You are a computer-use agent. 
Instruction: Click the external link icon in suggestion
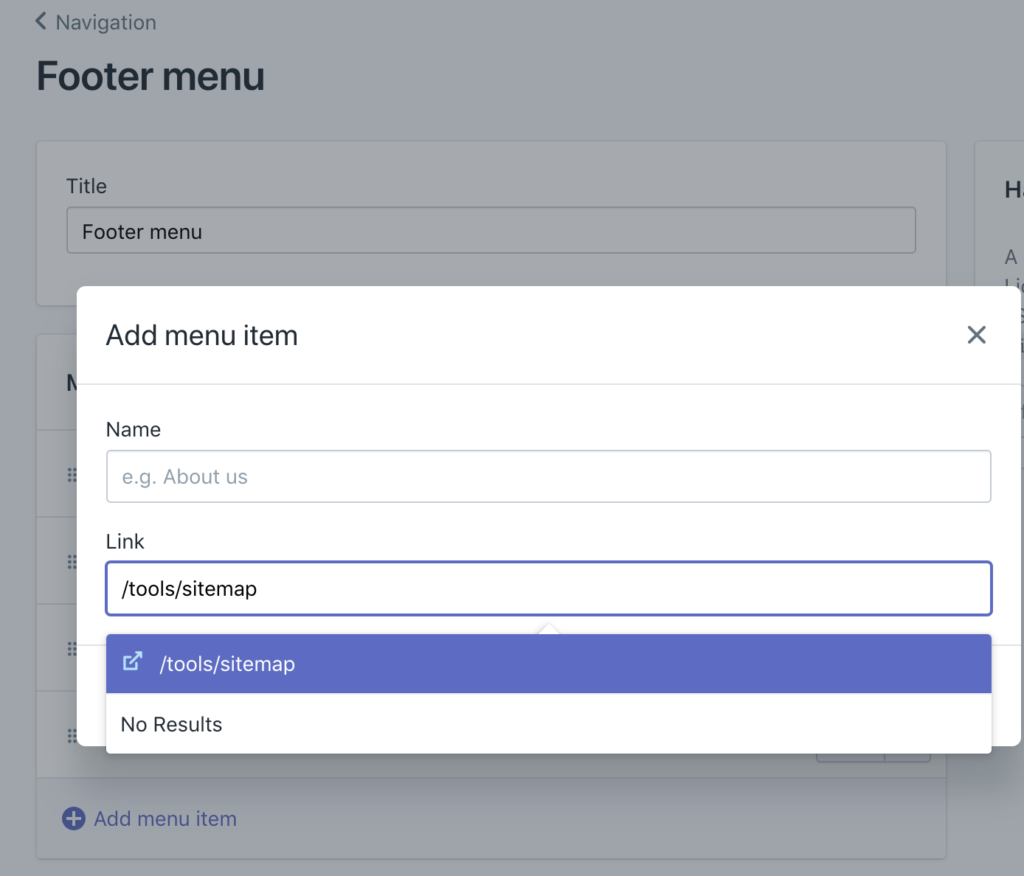point(133,662)
